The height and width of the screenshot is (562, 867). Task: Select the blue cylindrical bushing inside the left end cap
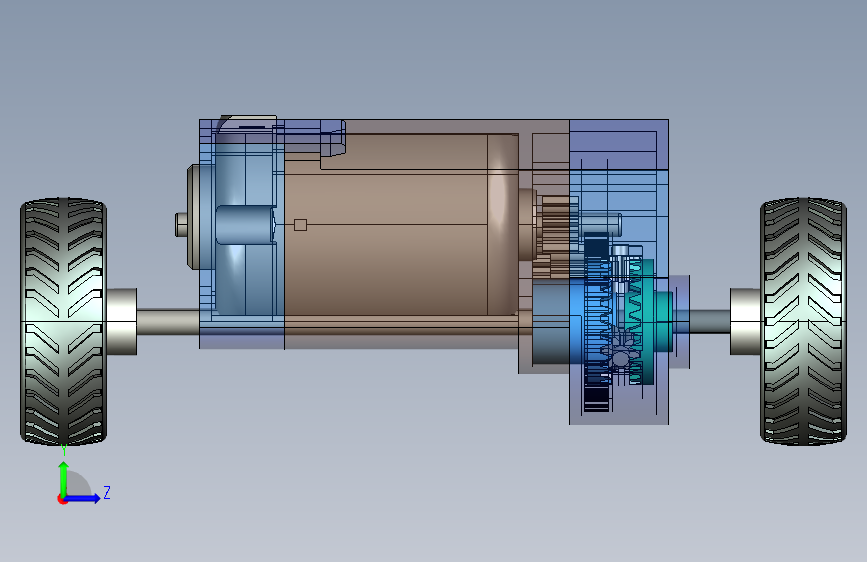tap(246, 225)
